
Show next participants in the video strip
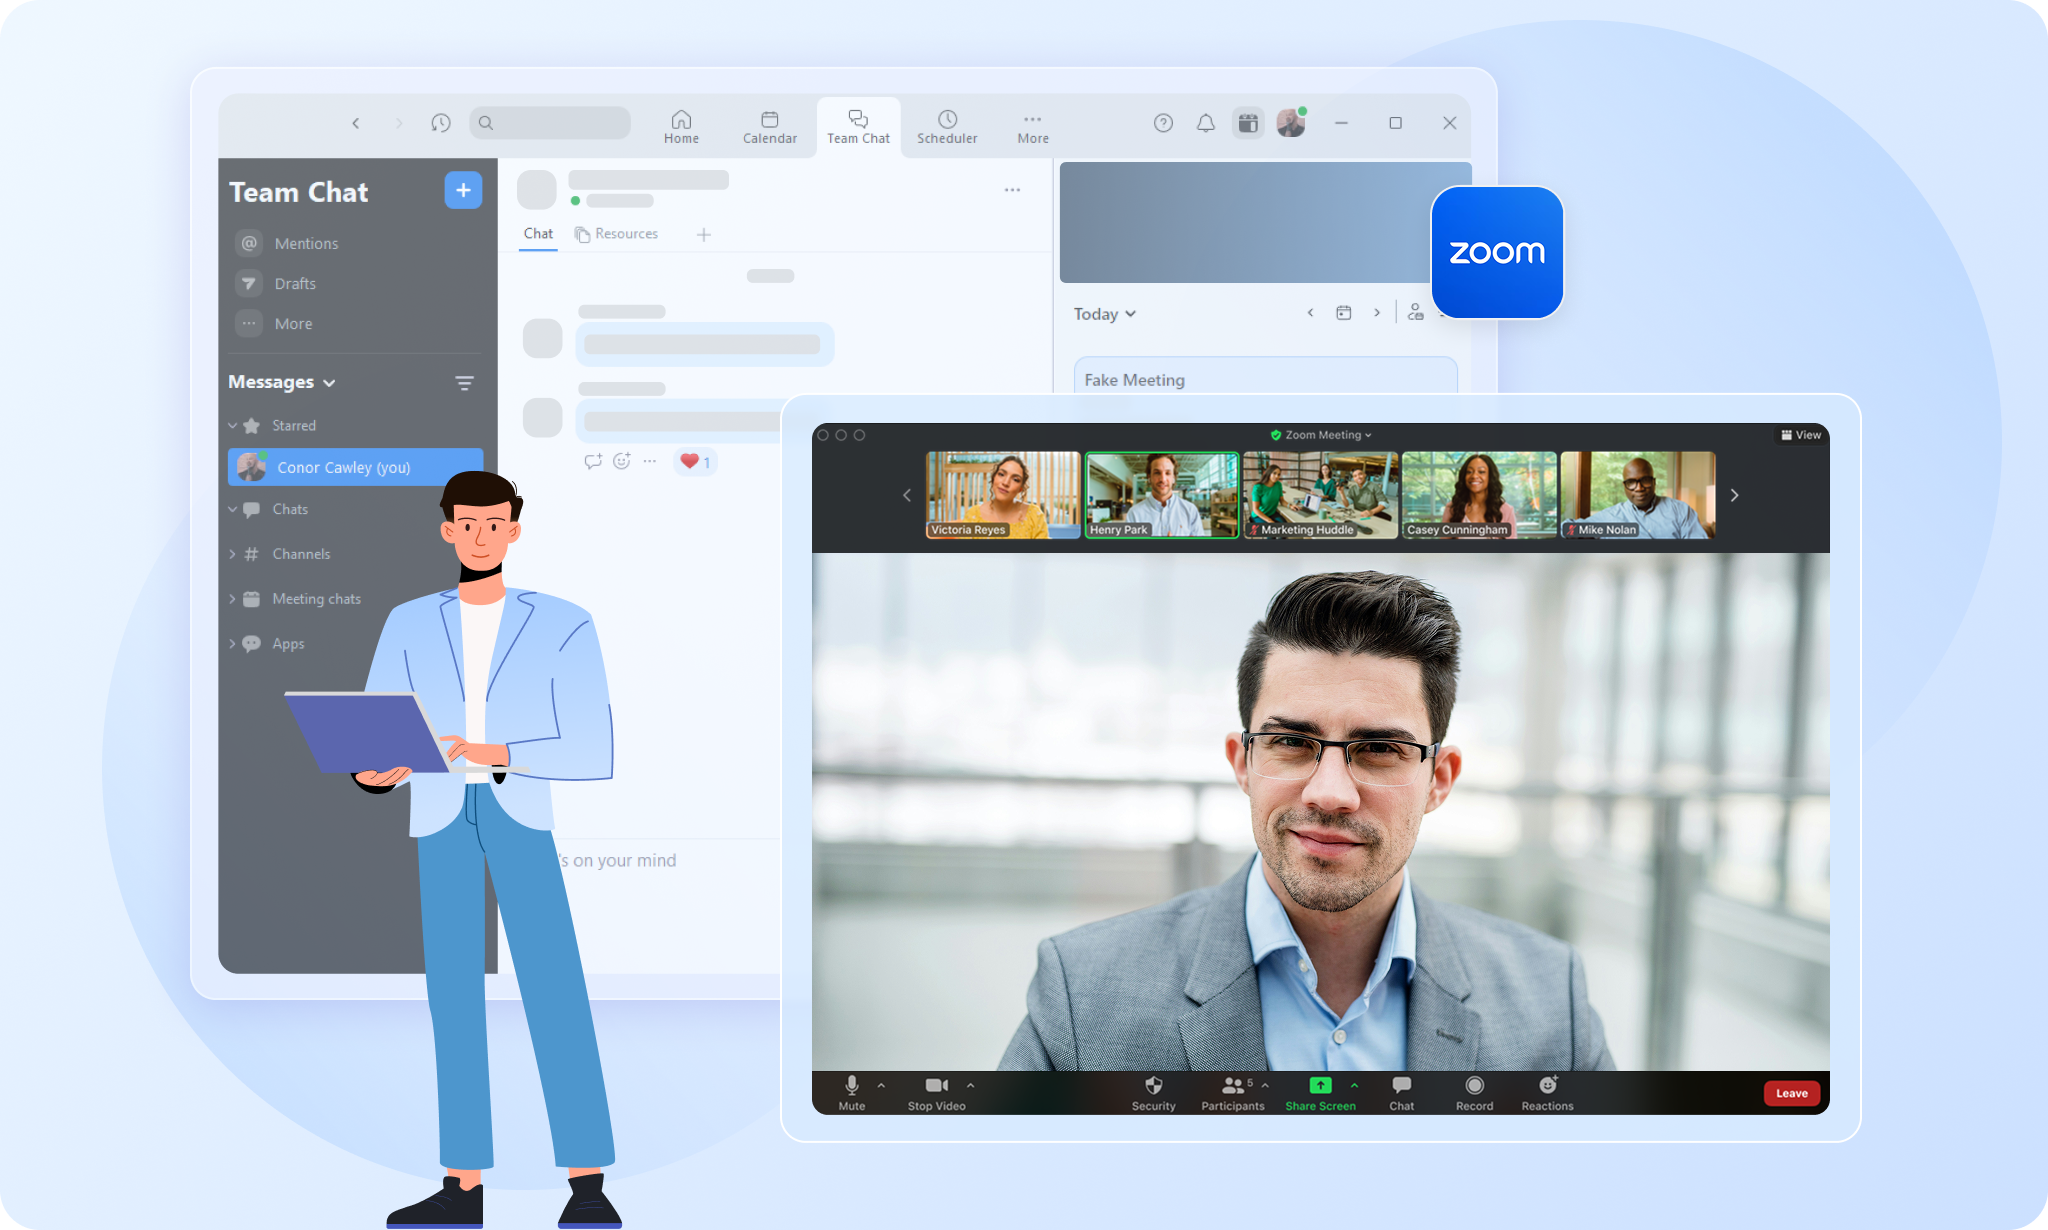coord(1735,495)
